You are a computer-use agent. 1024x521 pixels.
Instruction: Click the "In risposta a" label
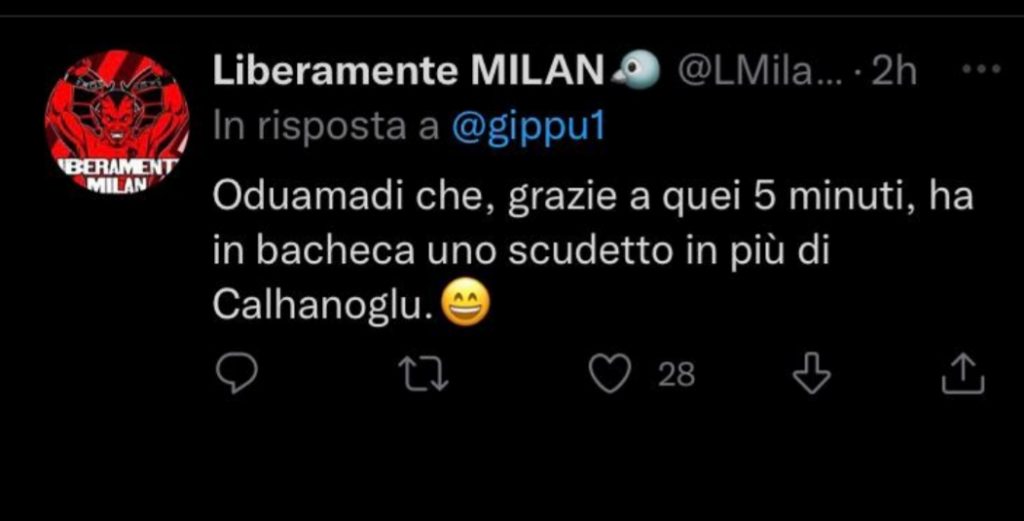point(326,130)
